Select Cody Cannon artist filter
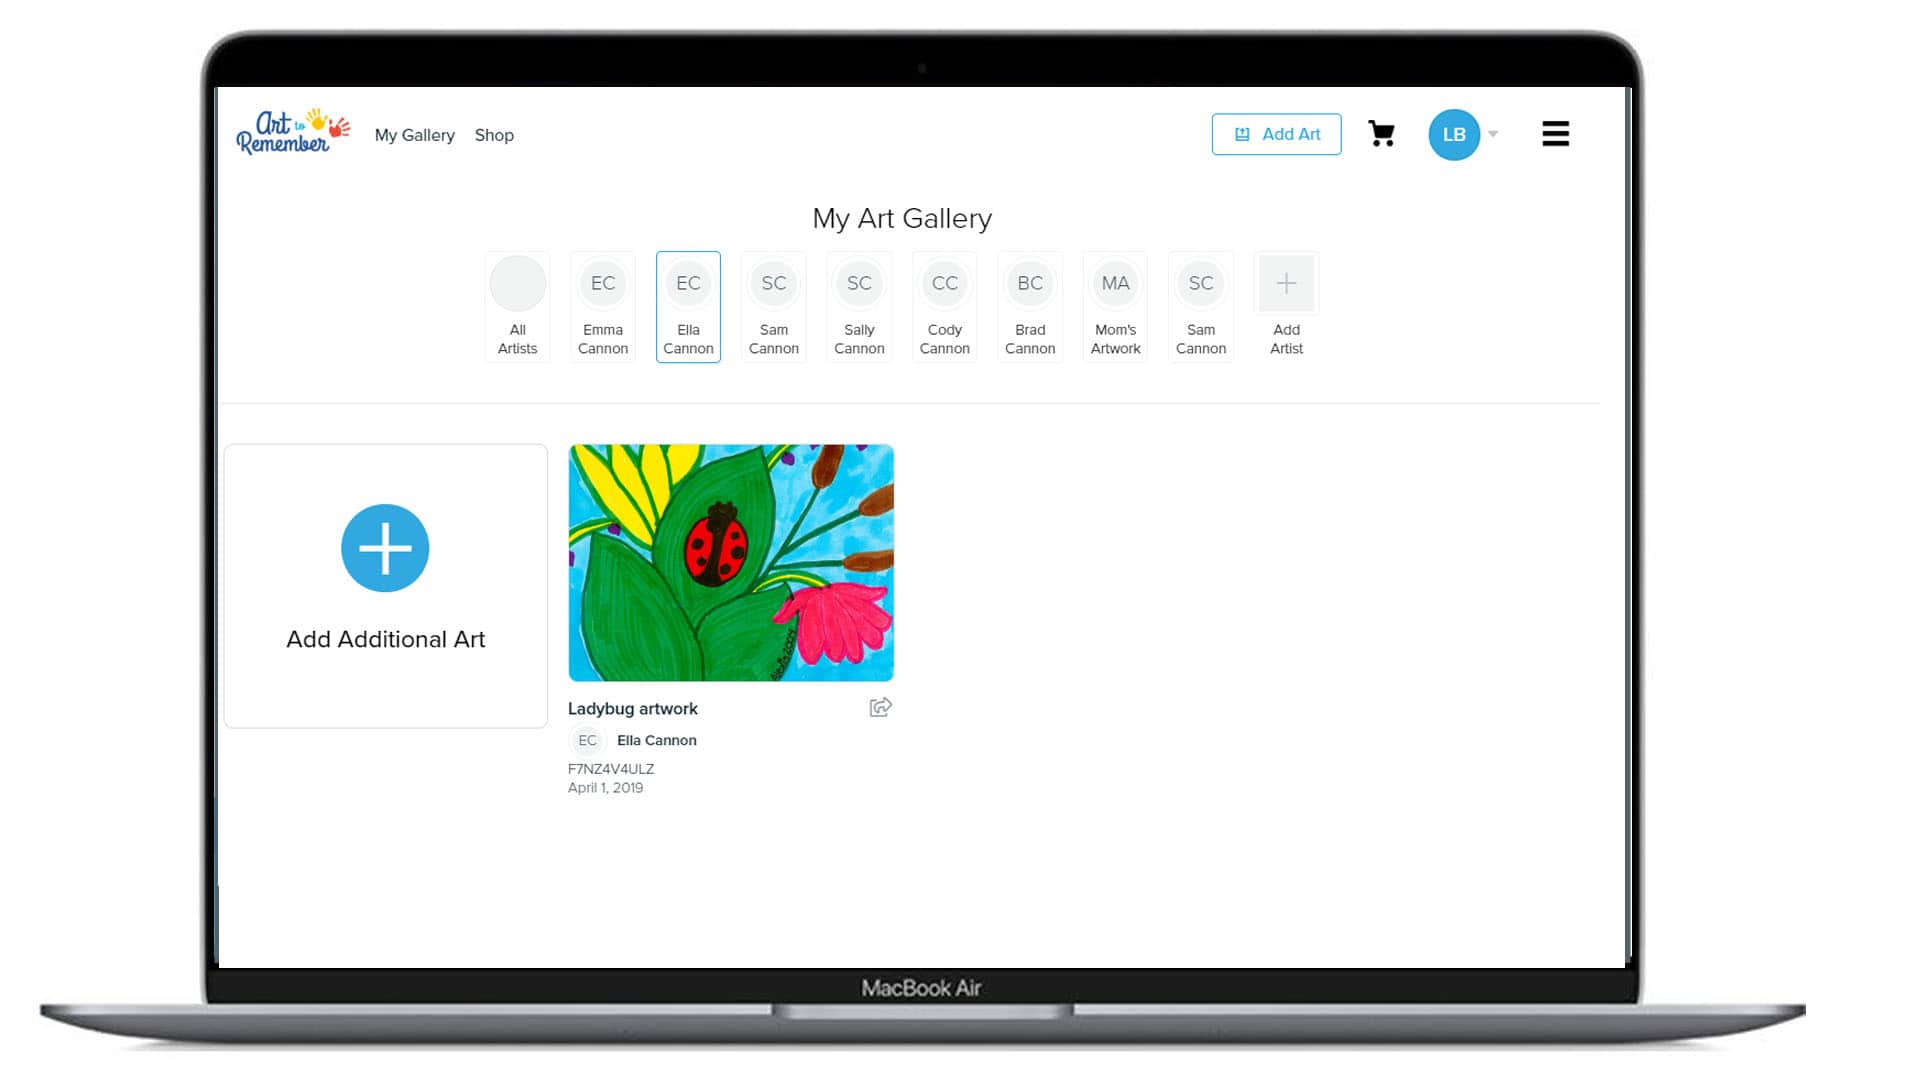 point(944,307)
